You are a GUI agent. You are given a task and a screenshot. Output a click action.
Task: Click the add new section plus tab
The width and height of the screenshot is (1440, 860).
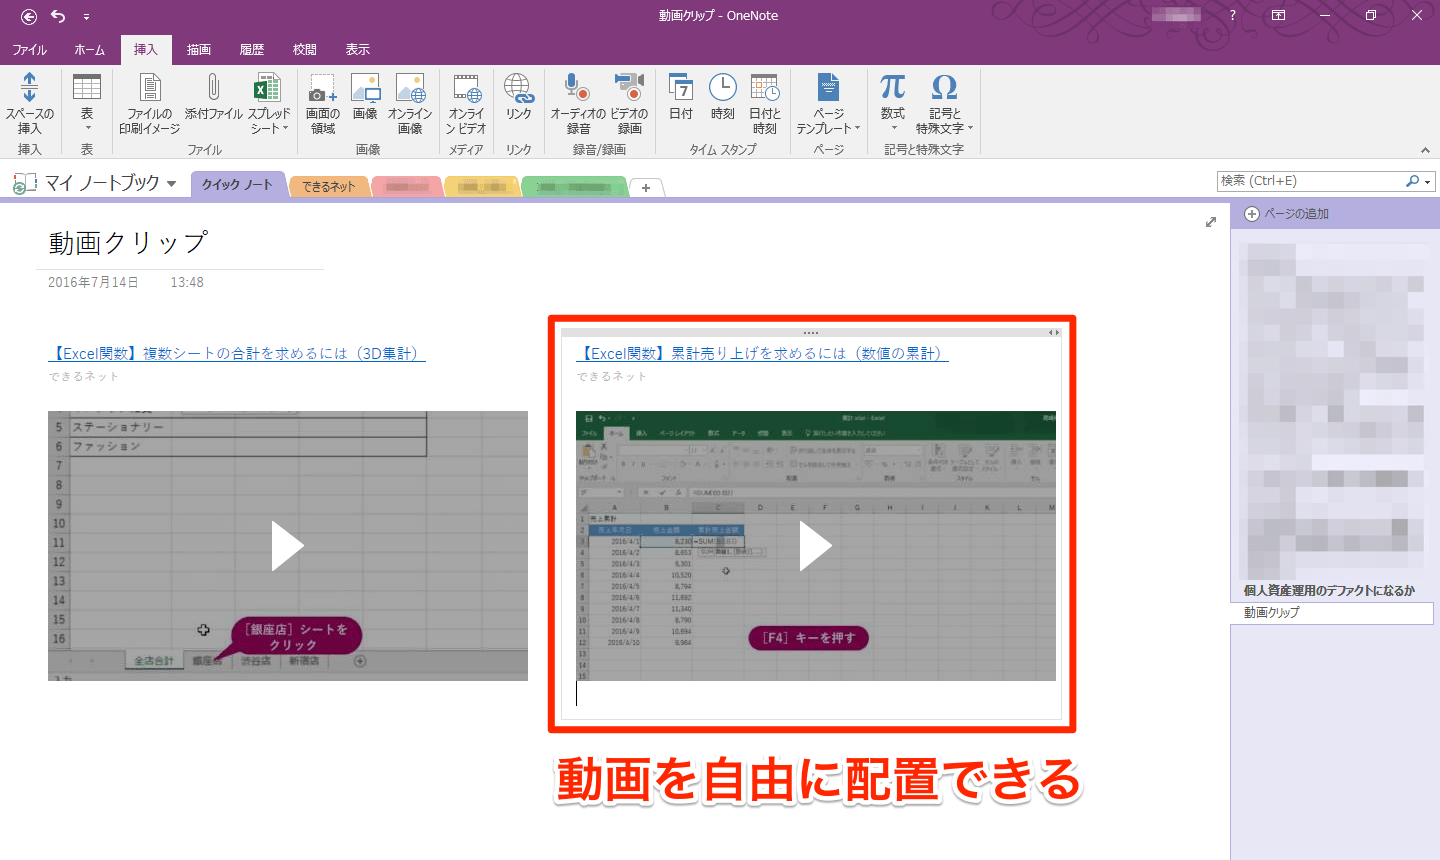(x=646, y=187)
